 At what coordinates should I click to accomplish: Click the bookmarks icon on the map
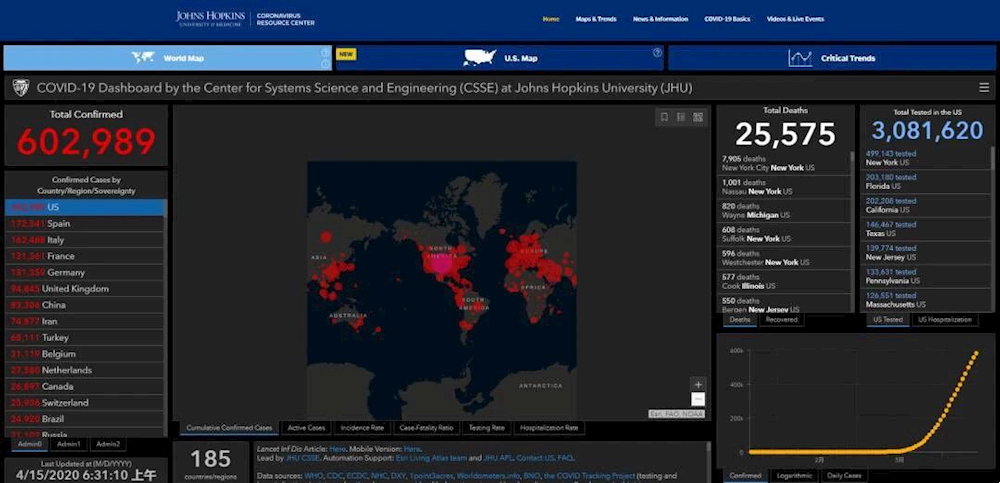coord(664,117)
